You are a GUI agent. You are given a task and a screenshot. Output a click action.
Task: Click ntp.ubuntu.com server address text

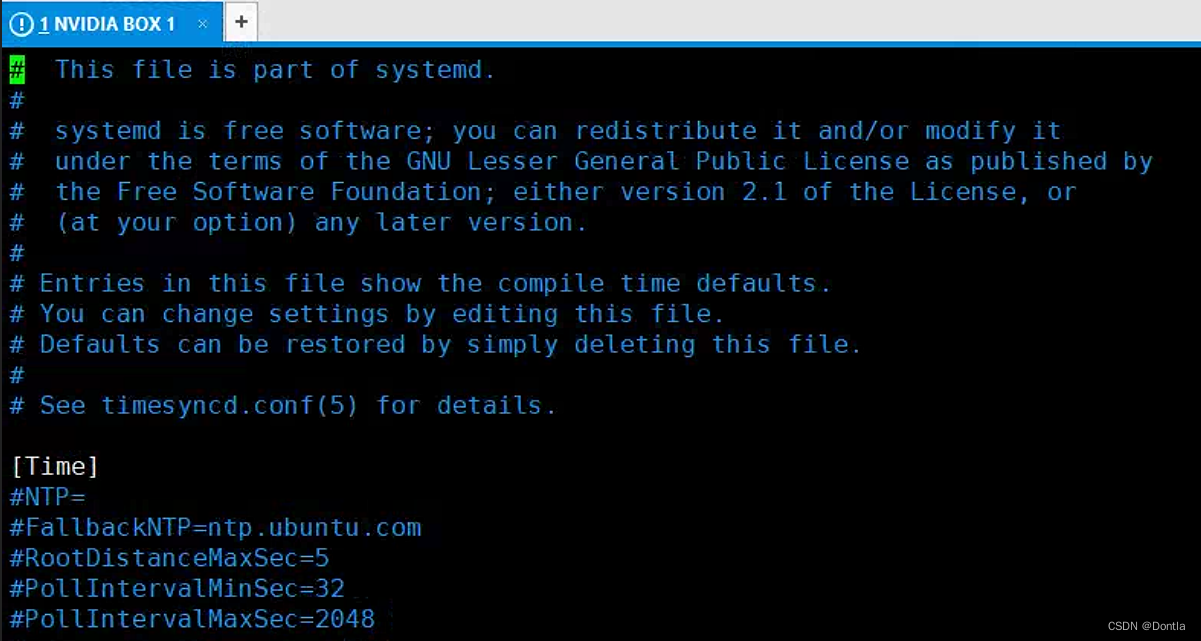click(x=314, y=528)
